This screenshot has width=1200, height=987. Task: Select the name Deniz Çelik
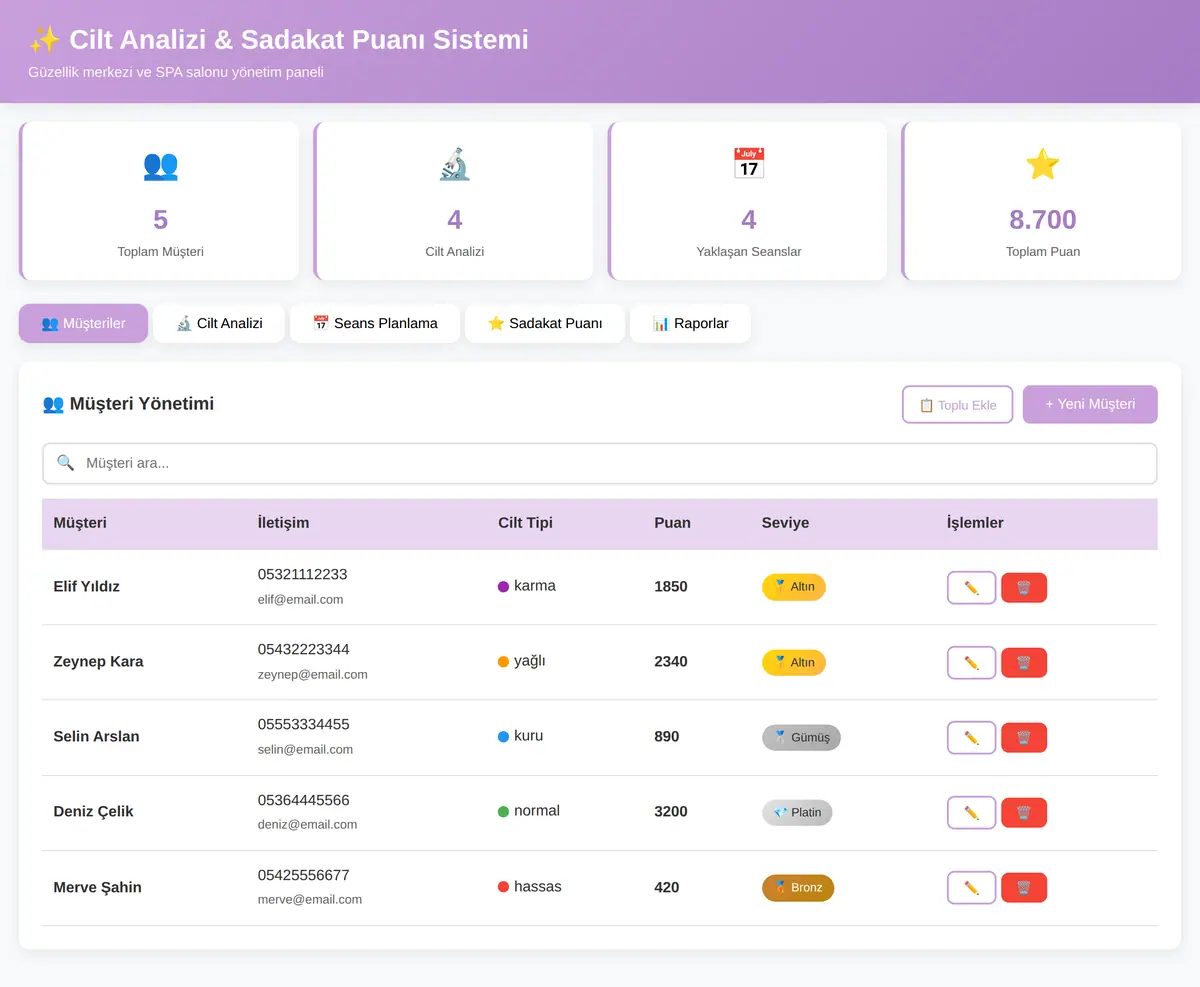tap(93, 812)
